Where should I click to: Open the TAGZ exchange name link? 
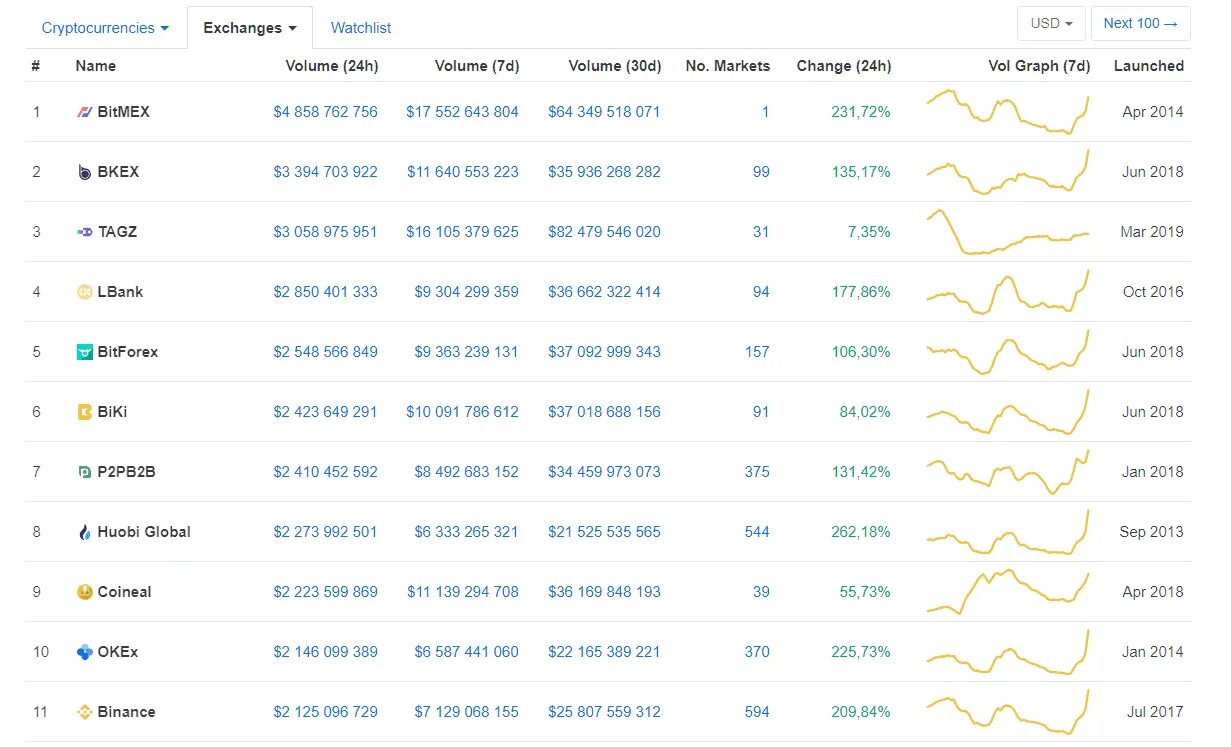click(x=118, y=232)
